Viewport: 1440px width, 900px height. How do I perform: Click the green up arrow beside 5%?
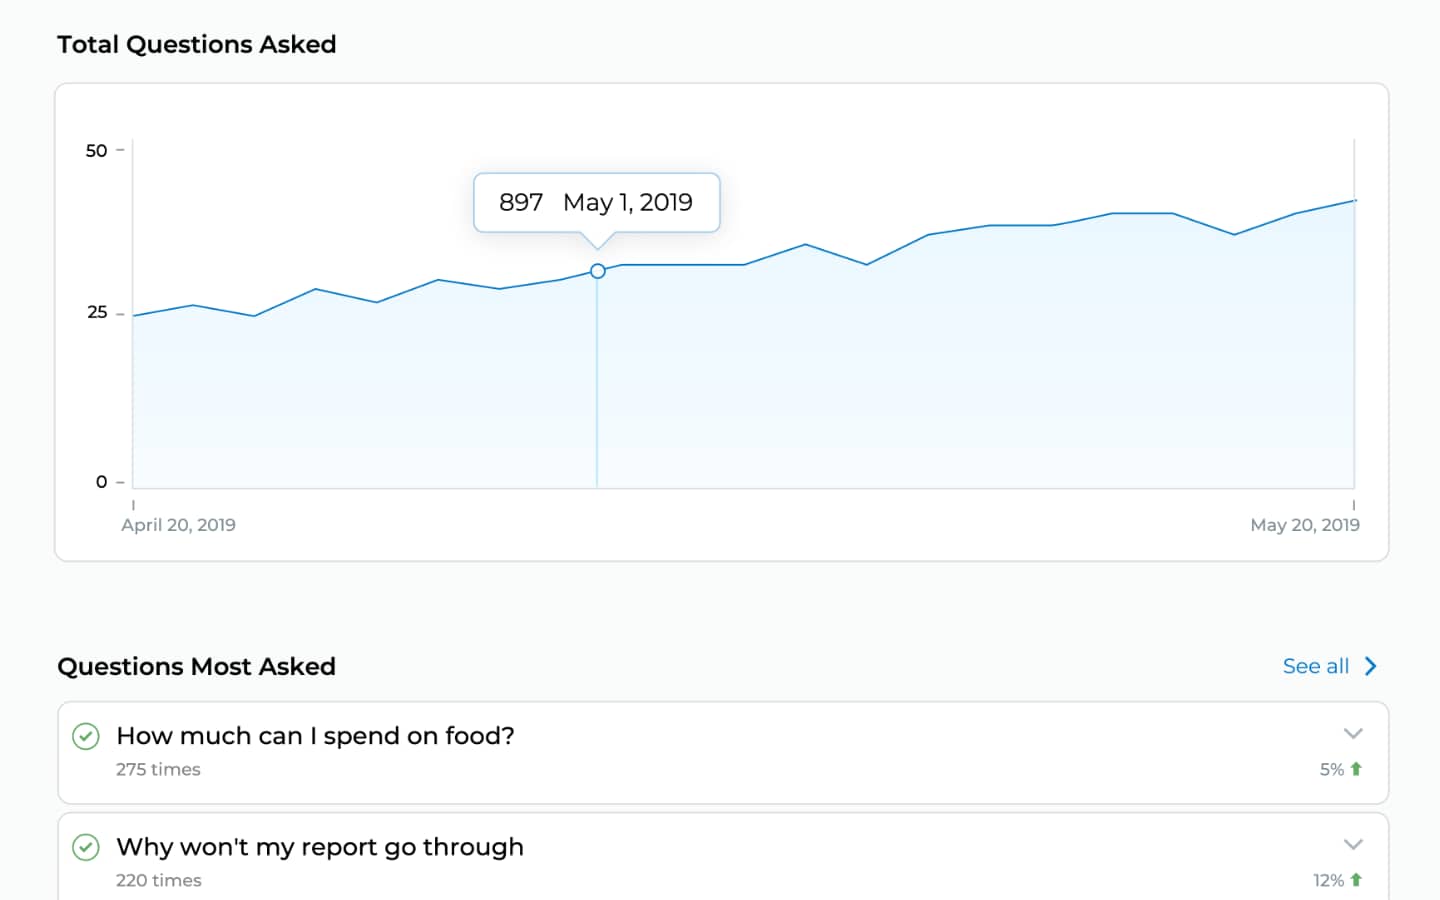pyautogui.click(x=1356, y=769)
